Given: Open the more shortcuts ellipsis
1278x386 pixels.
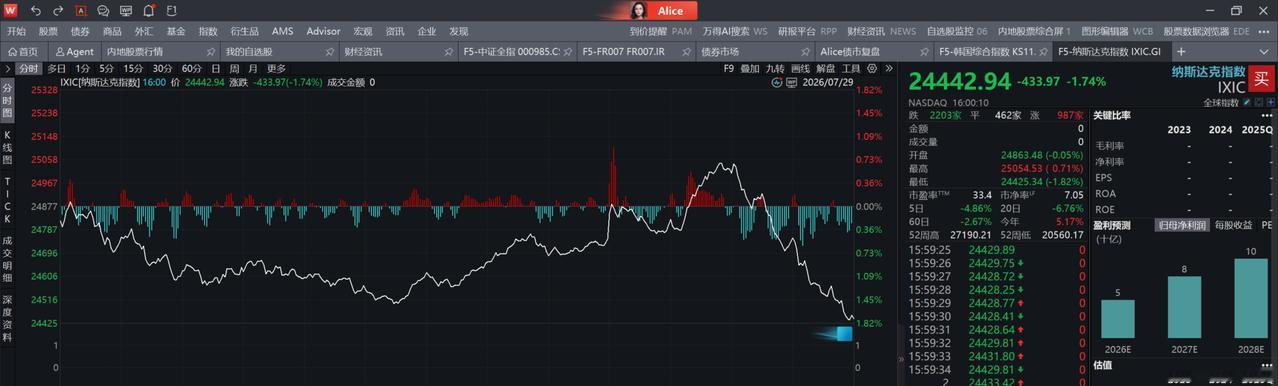Looking at the screenshot, I should pyautogui.click(x=1264, y=31).
